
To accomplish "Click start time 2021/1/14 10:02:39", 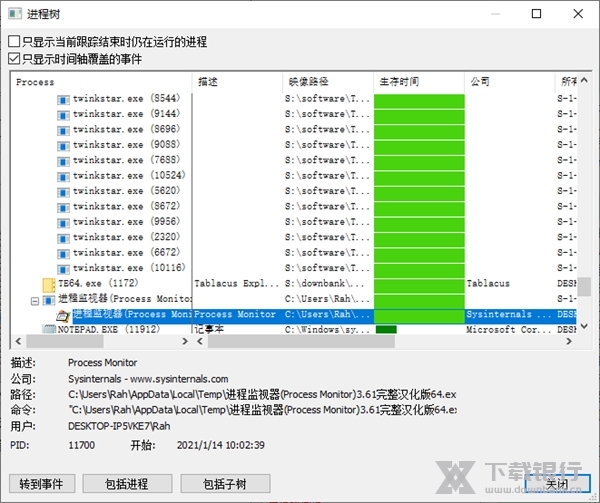I will [220, 445].
